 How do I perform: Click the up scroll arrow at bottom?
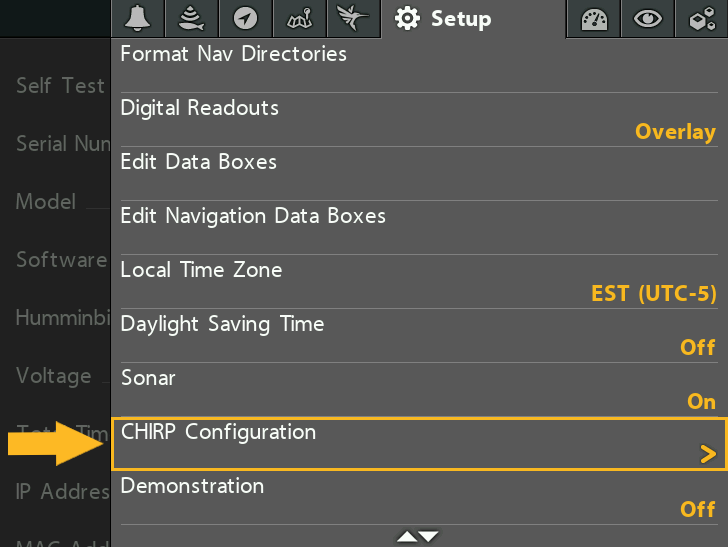point(407,537)
